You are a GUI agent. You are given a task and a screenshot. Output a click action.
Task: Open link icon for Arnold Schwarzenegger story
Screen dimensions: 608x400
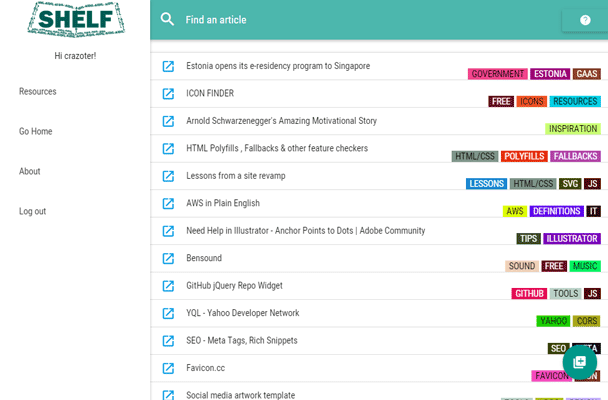click(168, 121)
